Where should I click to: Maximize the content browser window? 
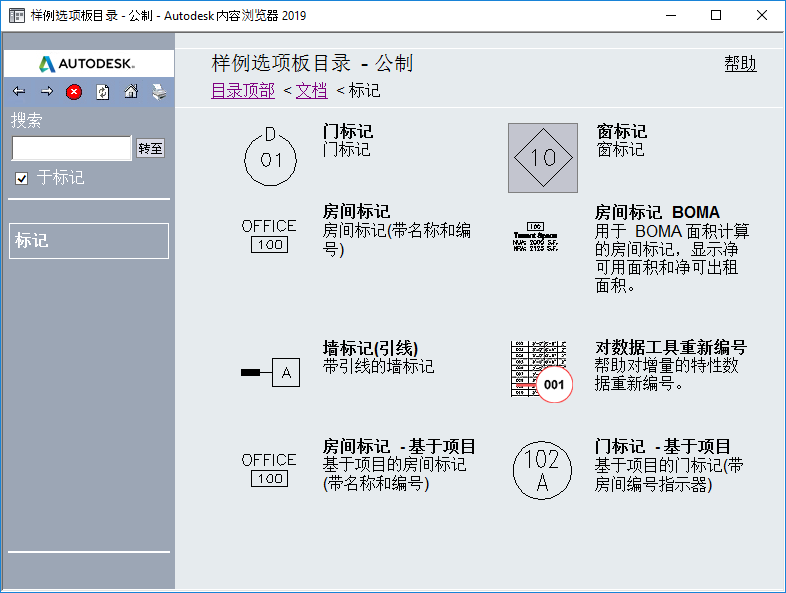pos(716,16)
